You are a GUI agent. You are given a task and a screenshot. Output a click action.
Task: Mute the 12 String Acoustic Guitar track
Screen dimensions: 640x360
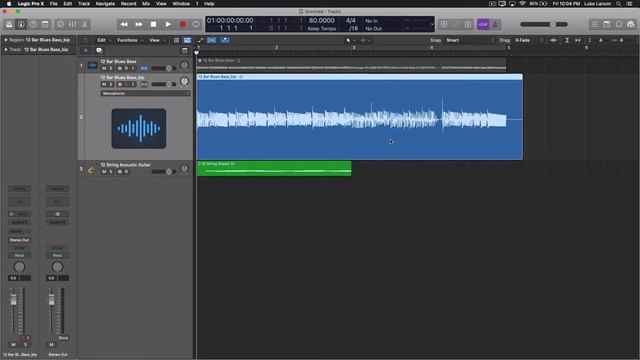click(x=104, y=172)
